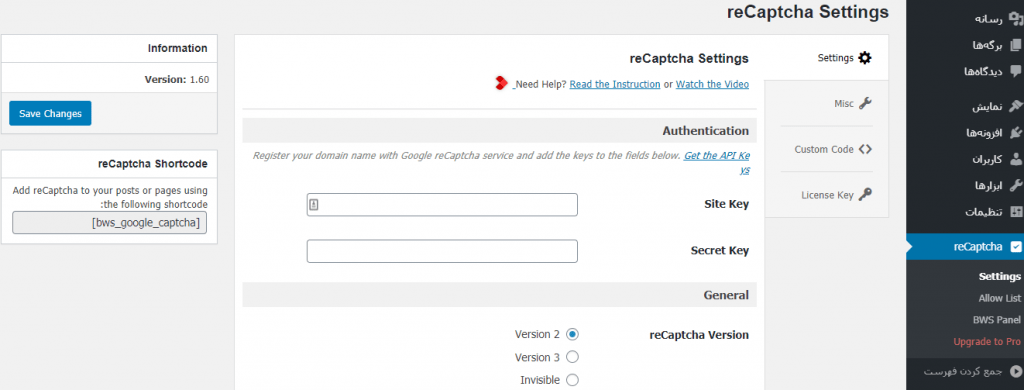Image resolution: width=1024 pixels, height=390 pixels.
Task: Switch to the License Key tab
Action: 826,195
